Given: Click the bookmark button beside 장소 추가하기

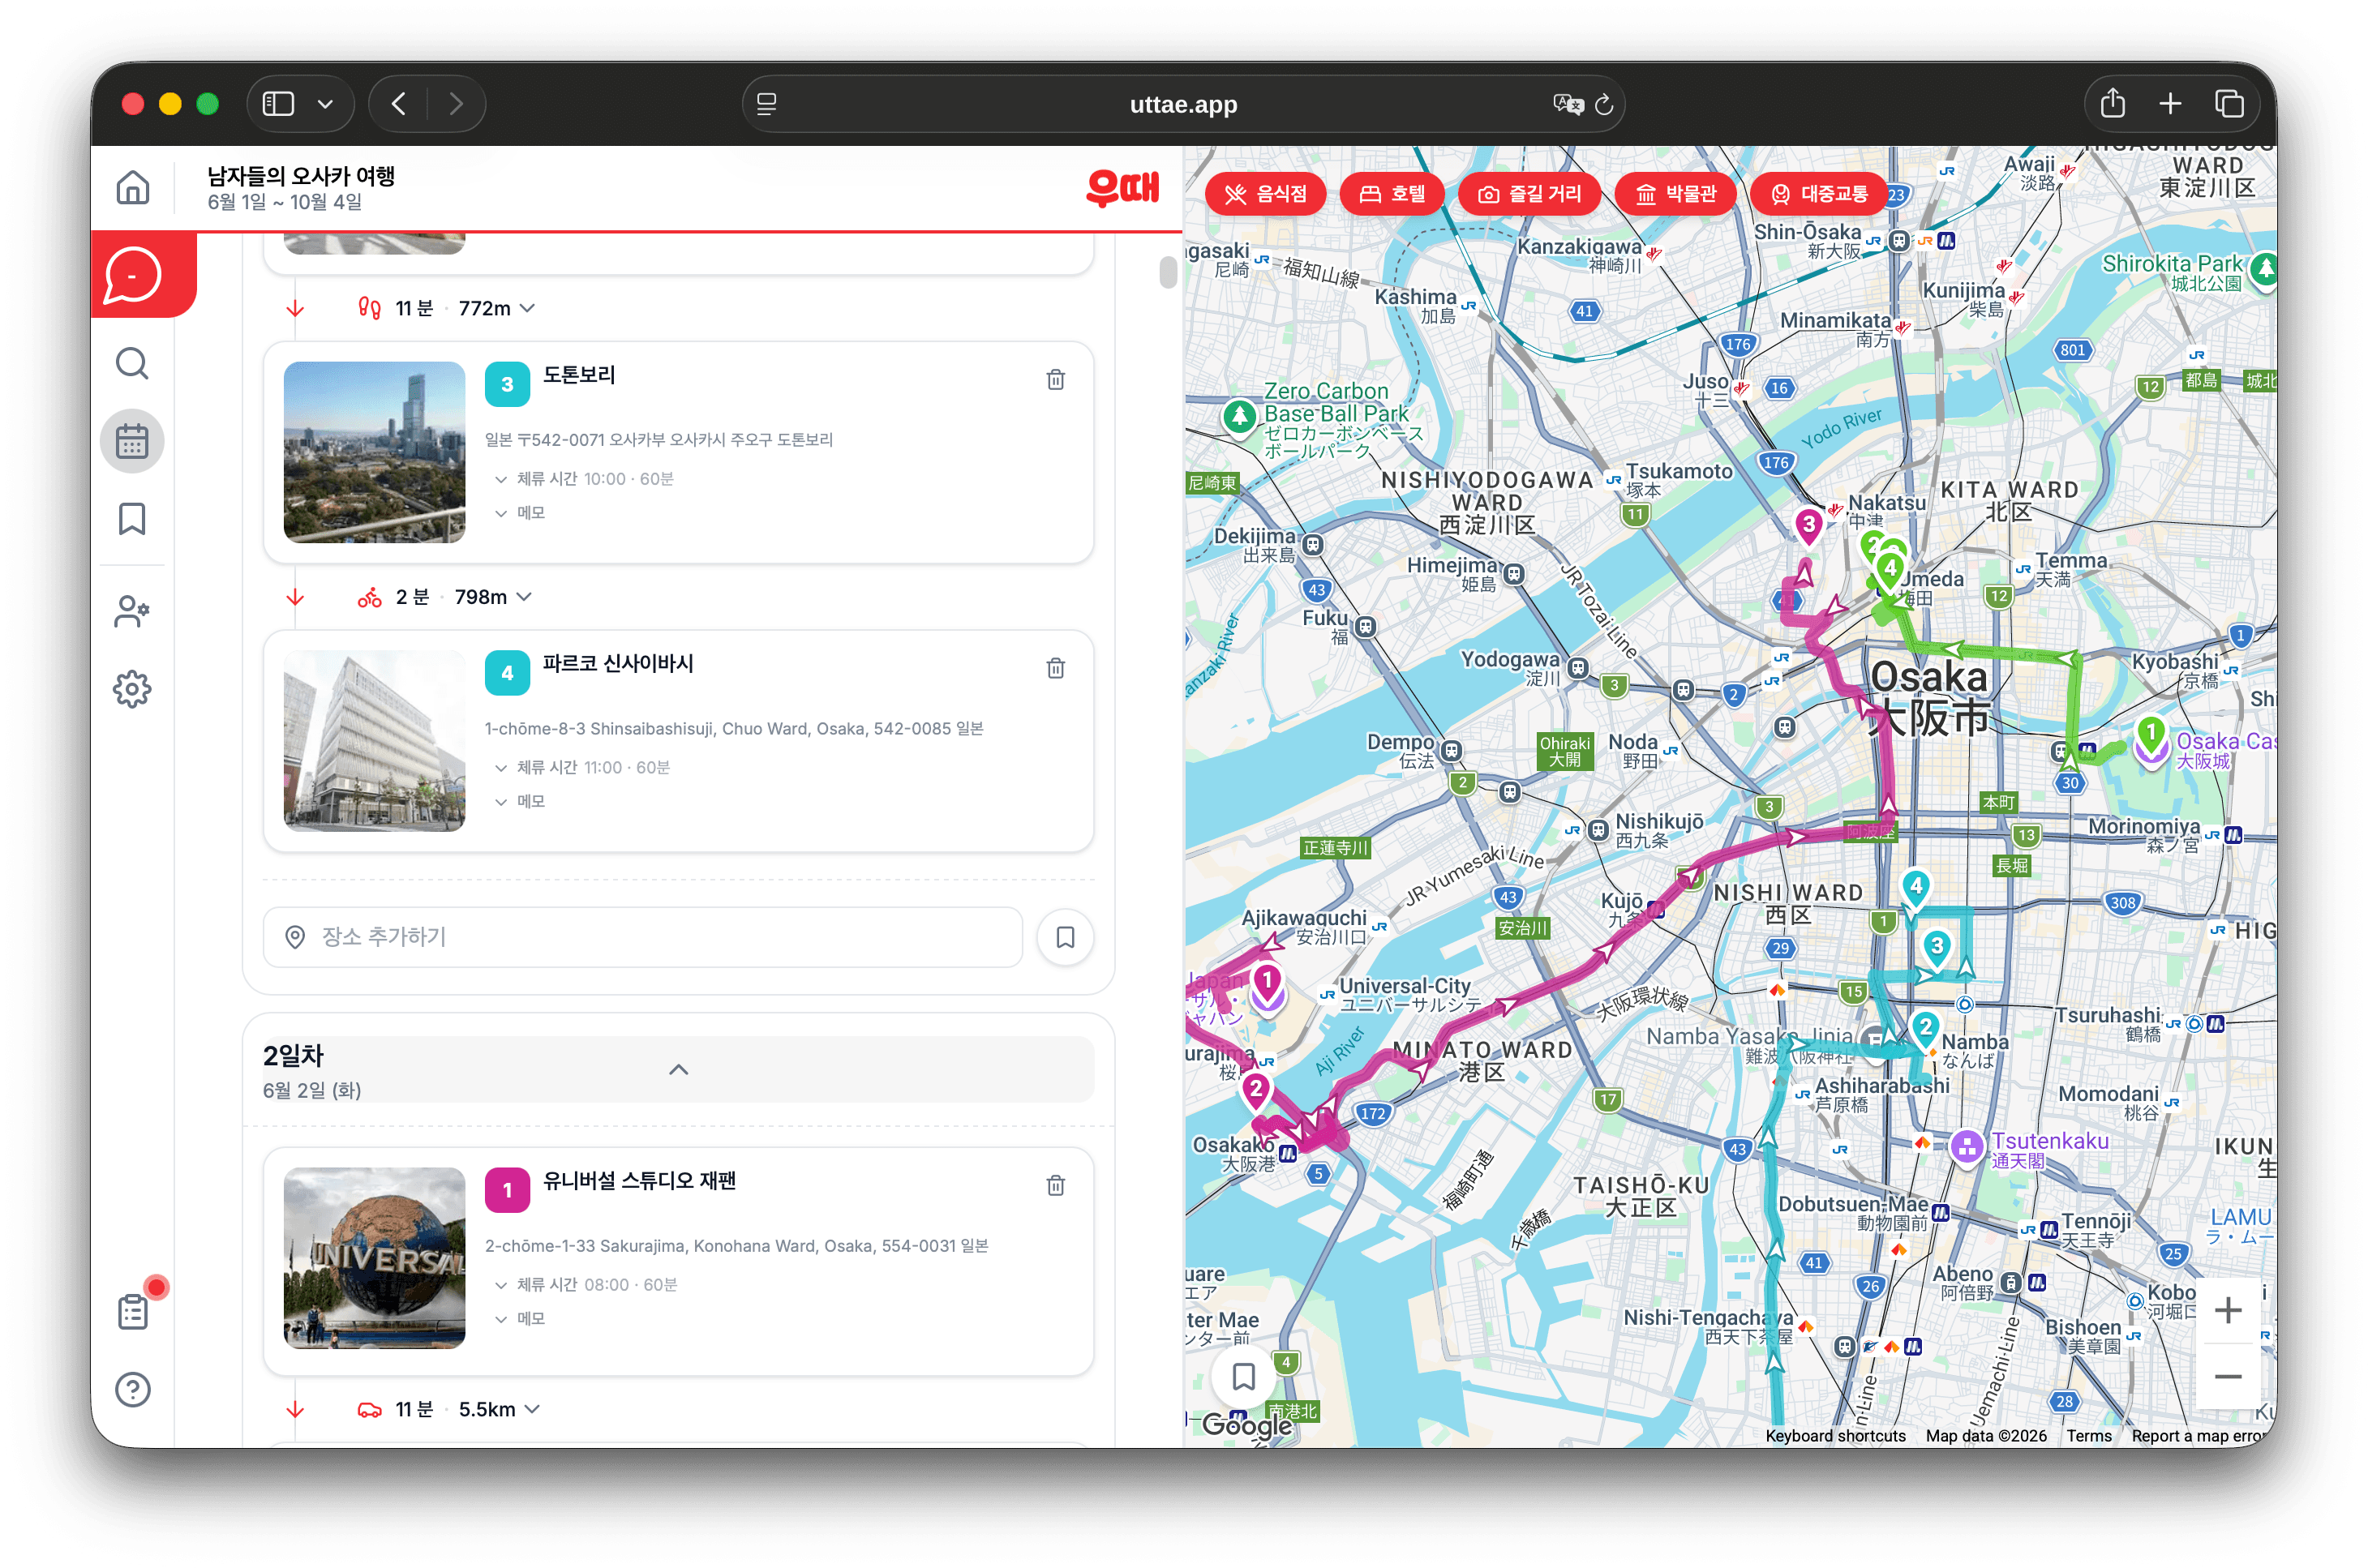Looking at the screenshot, I should (1065, 937).
